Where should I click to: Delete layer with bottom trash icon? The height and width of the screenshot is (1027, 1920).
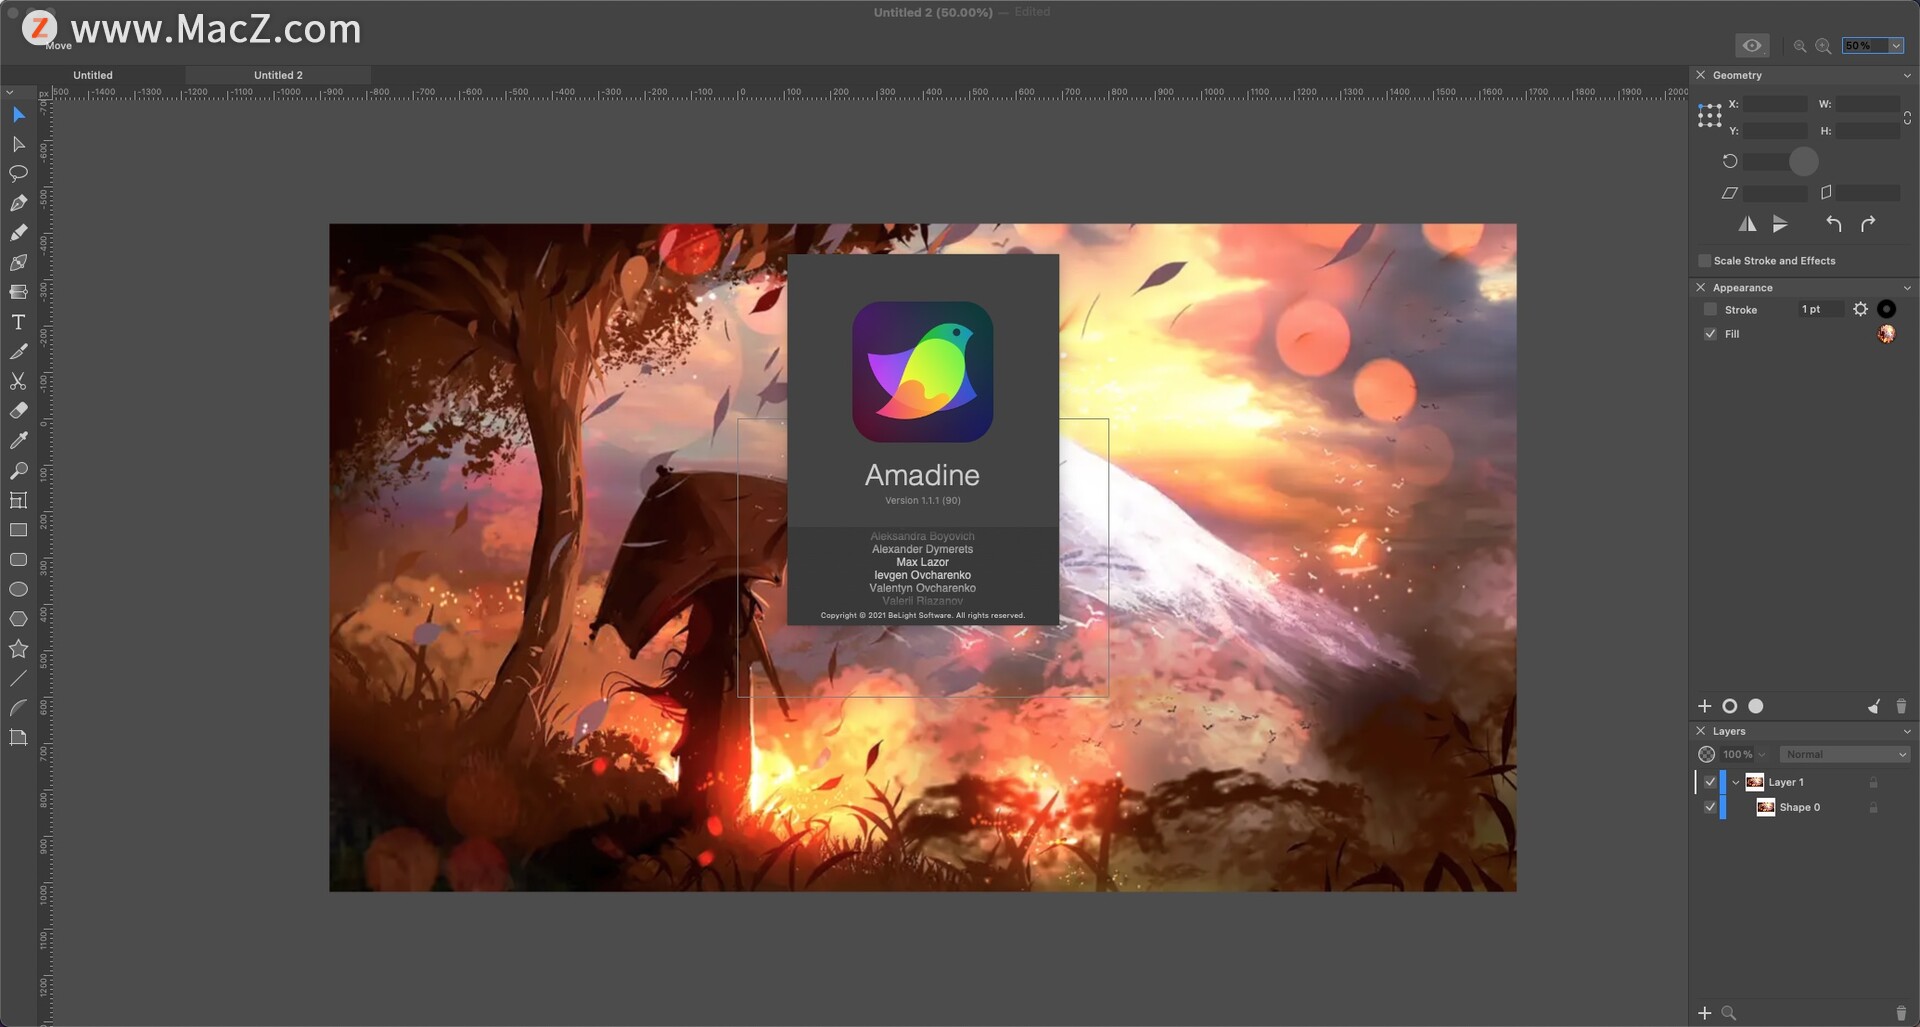(x=1901, y=1013)
